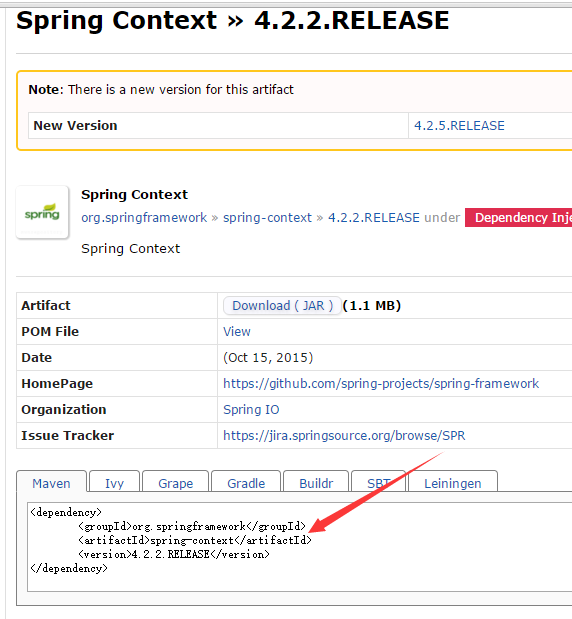The width and height of the screenshot is (572, 619).
Task: Click inside the Maven dependency snippet box
Action: [300, 547]
